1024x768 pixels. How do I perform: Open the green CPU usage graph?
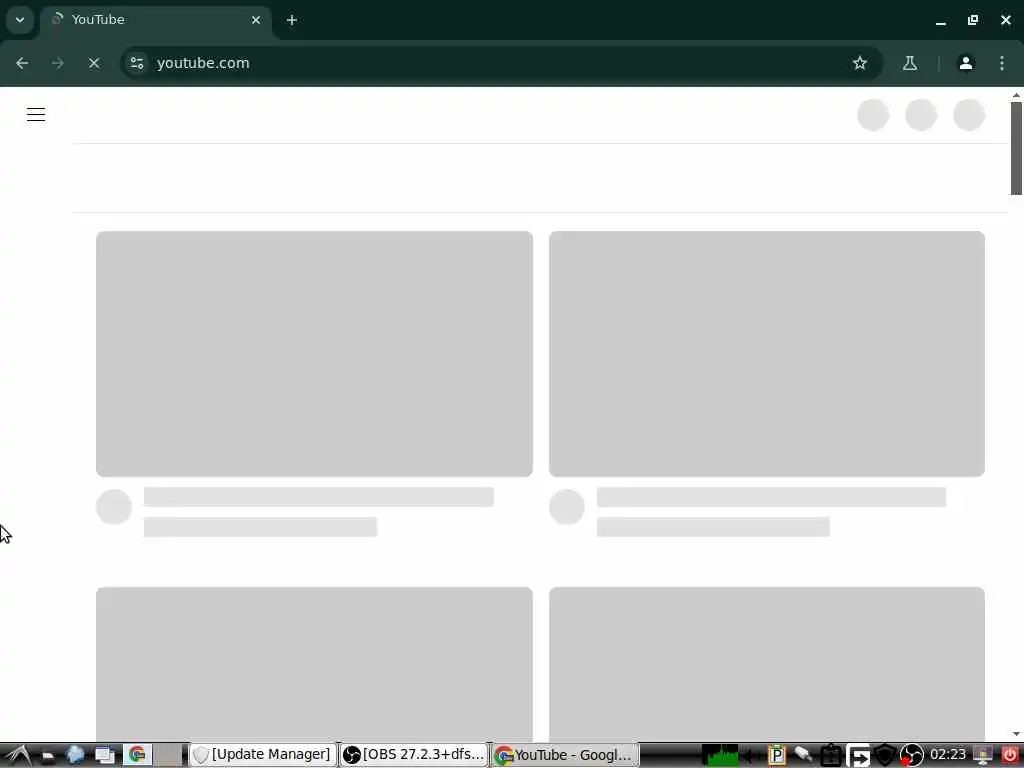[720, 755]
